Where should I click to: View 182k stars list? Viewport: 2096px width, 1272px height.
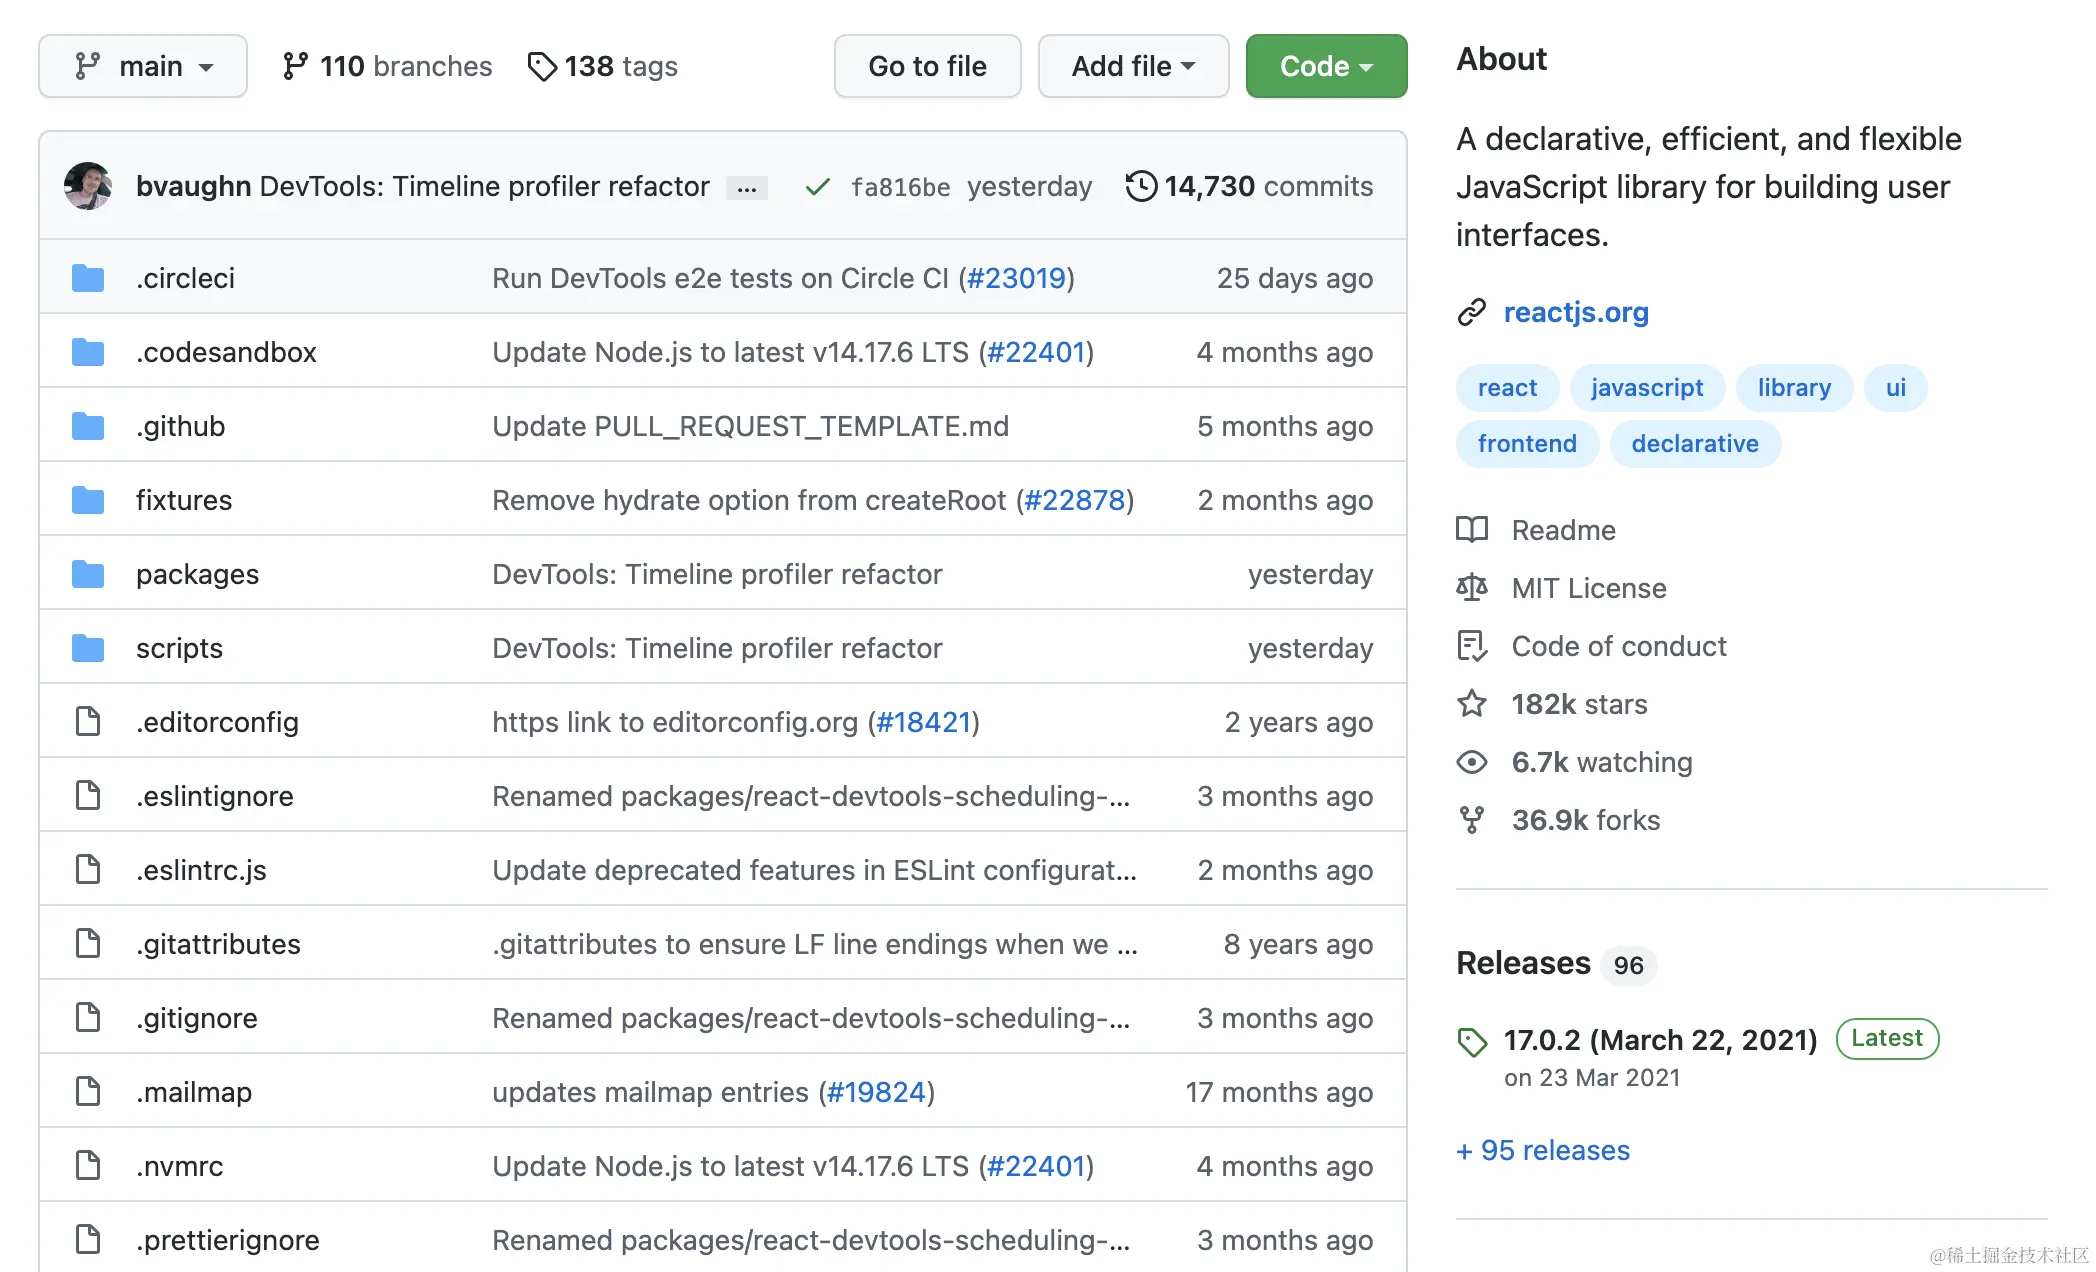click(1579, 704)
